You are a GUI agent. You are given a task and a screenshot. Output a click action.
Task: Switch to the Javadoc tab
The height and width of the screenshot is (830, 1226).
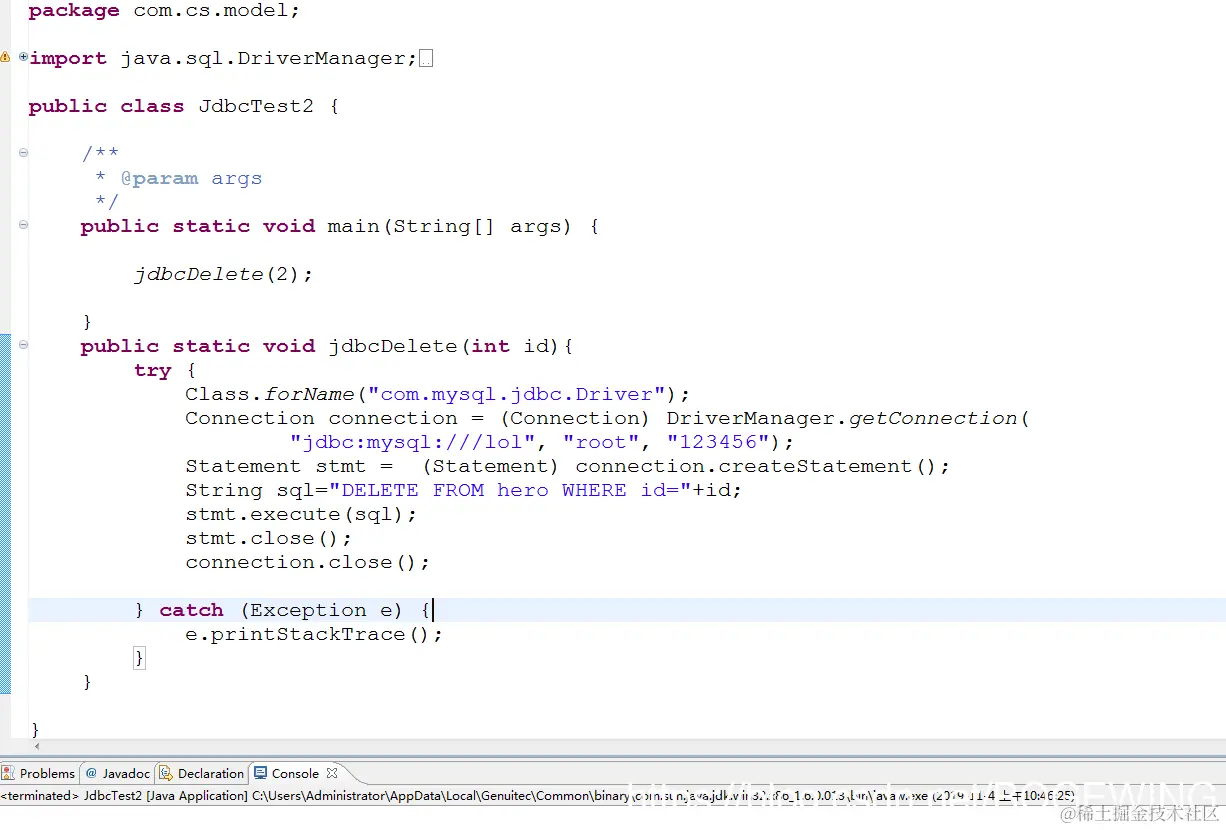[117, 773]
